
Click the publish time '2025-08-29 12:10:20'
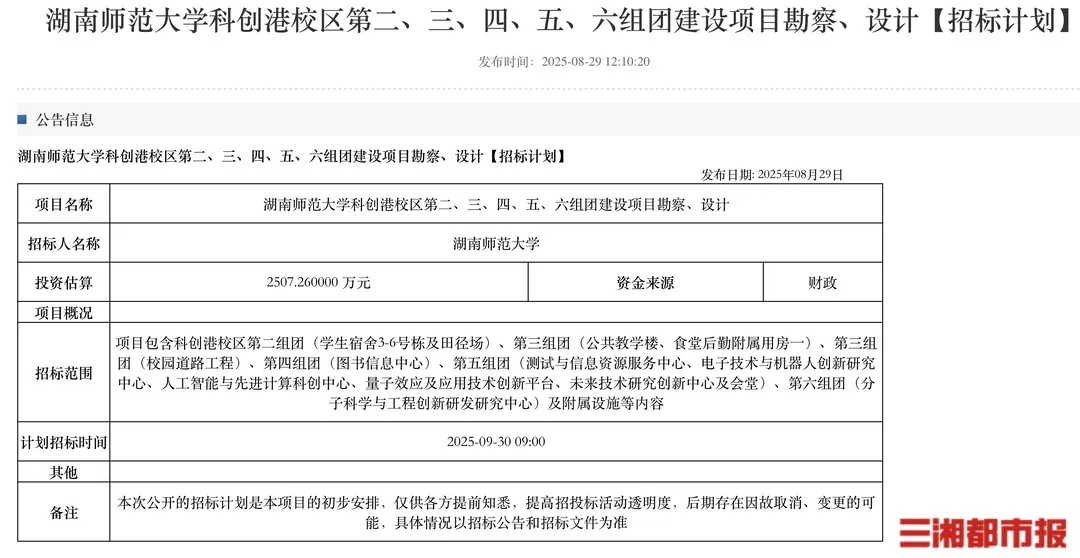point(596,61)
